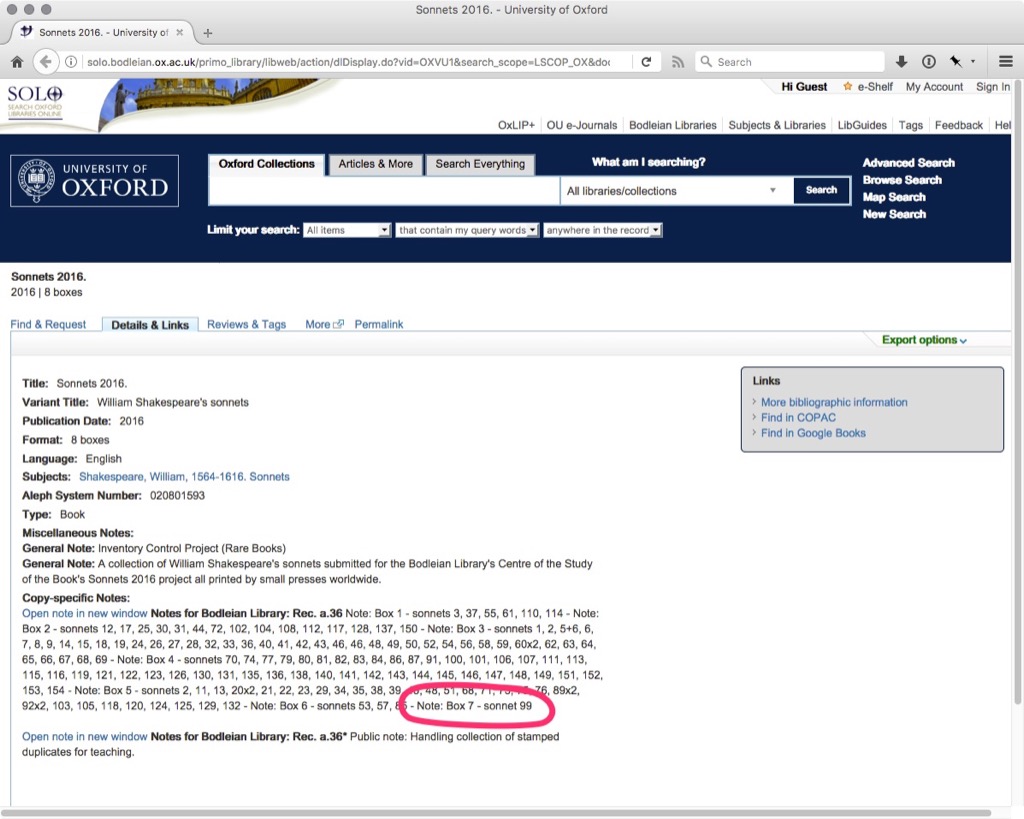Select the Articles & More tab

tap(376, 164)
